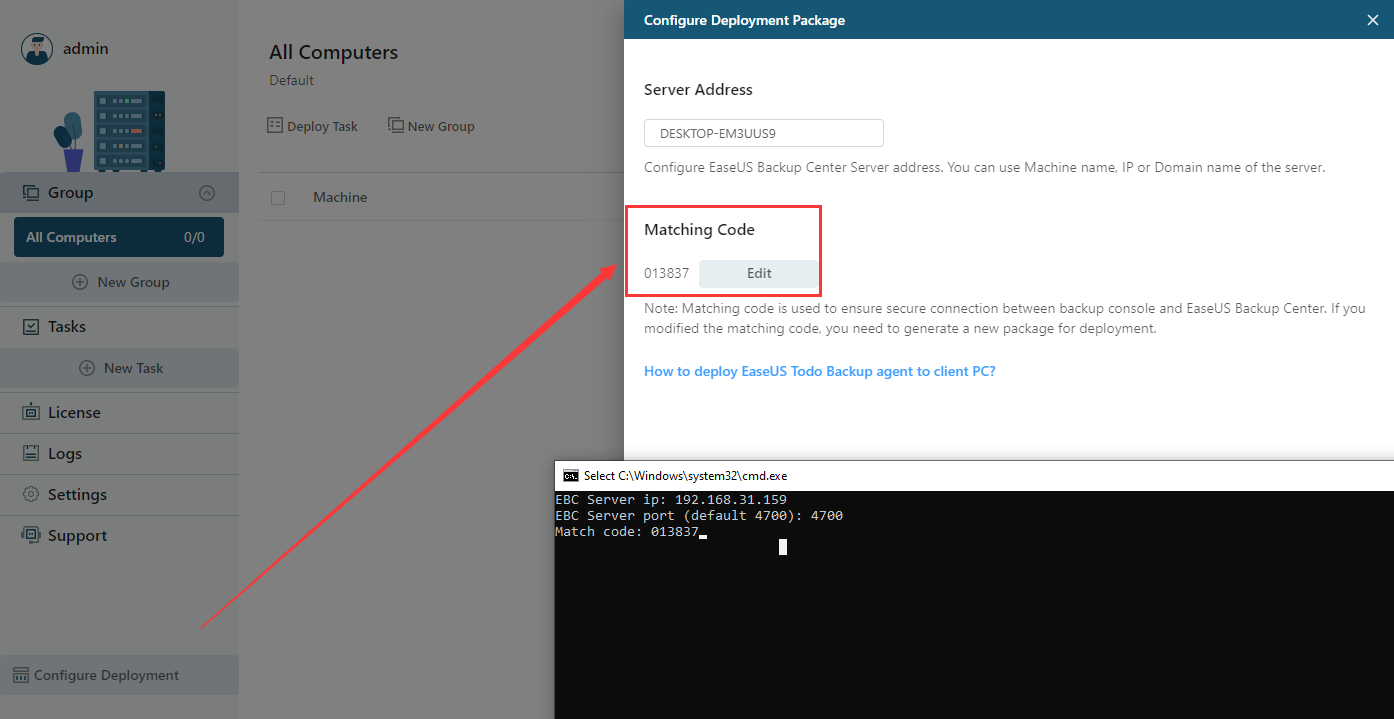Open Settings via its gear icon
1394x719 pixels.
[30, 494]
